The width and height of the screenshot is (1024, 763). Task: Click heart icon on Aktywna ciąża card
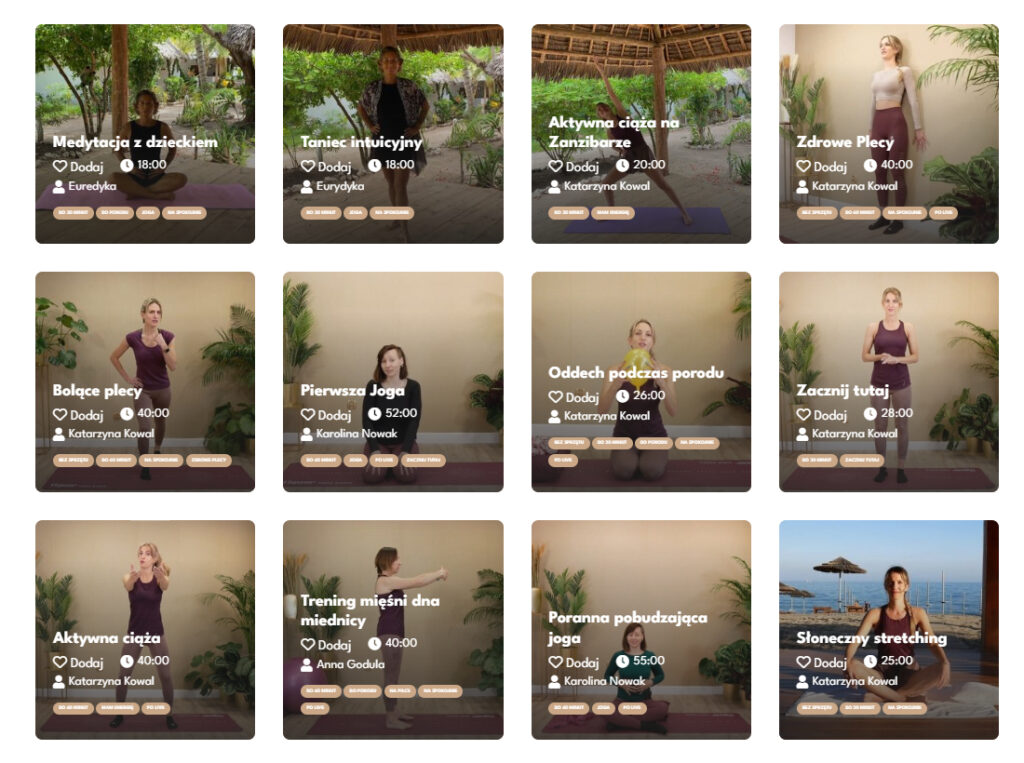click(x=60, y=662)
